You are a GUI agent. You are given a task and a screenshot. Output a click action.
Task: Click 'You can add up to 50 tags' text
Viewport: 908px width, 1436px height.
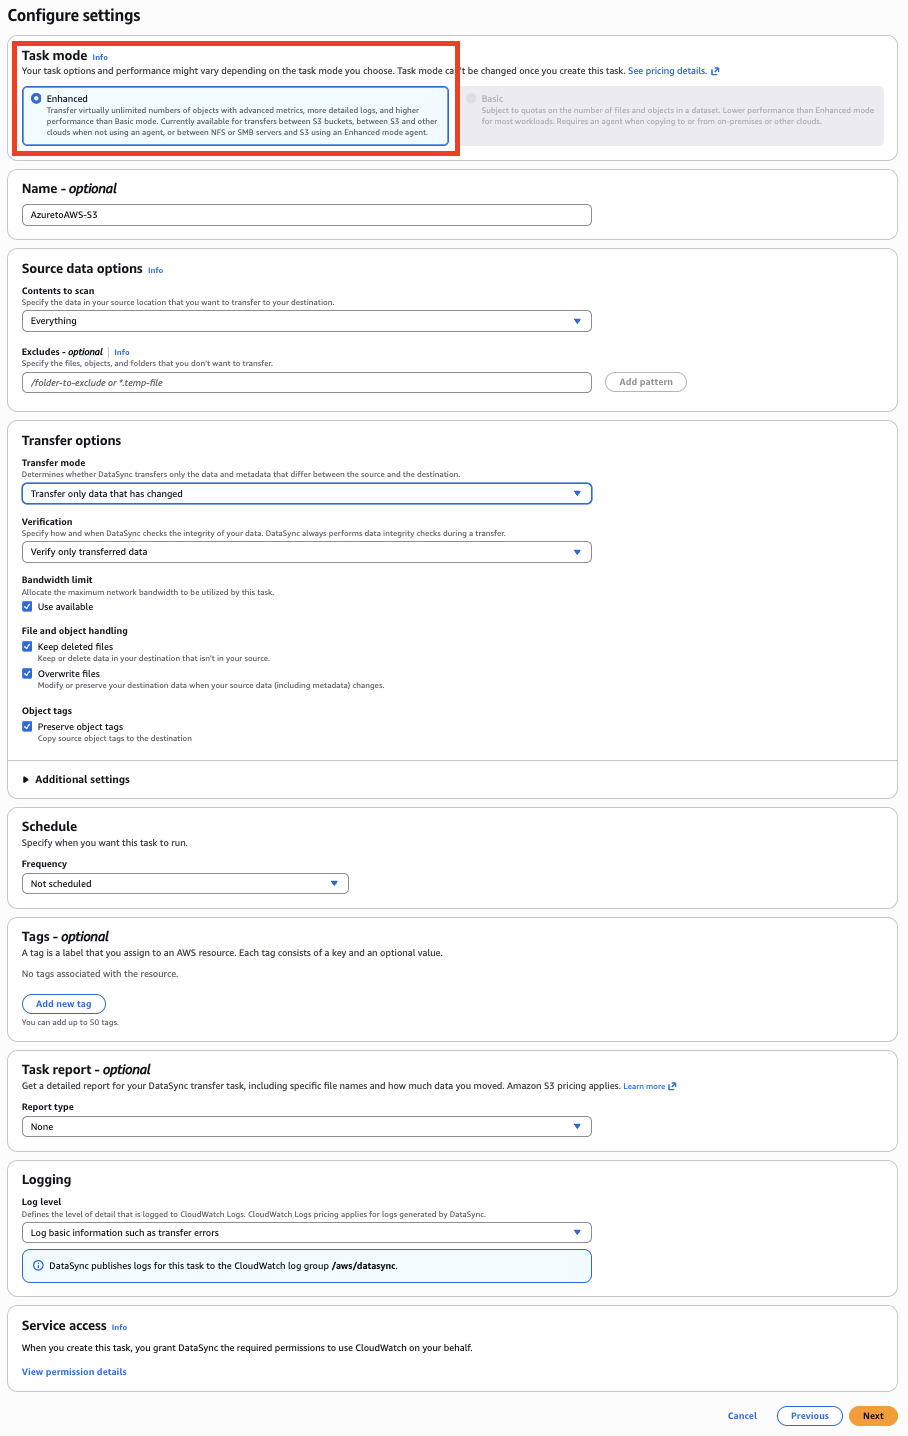pyautogui.click(x=70, y=1022)
